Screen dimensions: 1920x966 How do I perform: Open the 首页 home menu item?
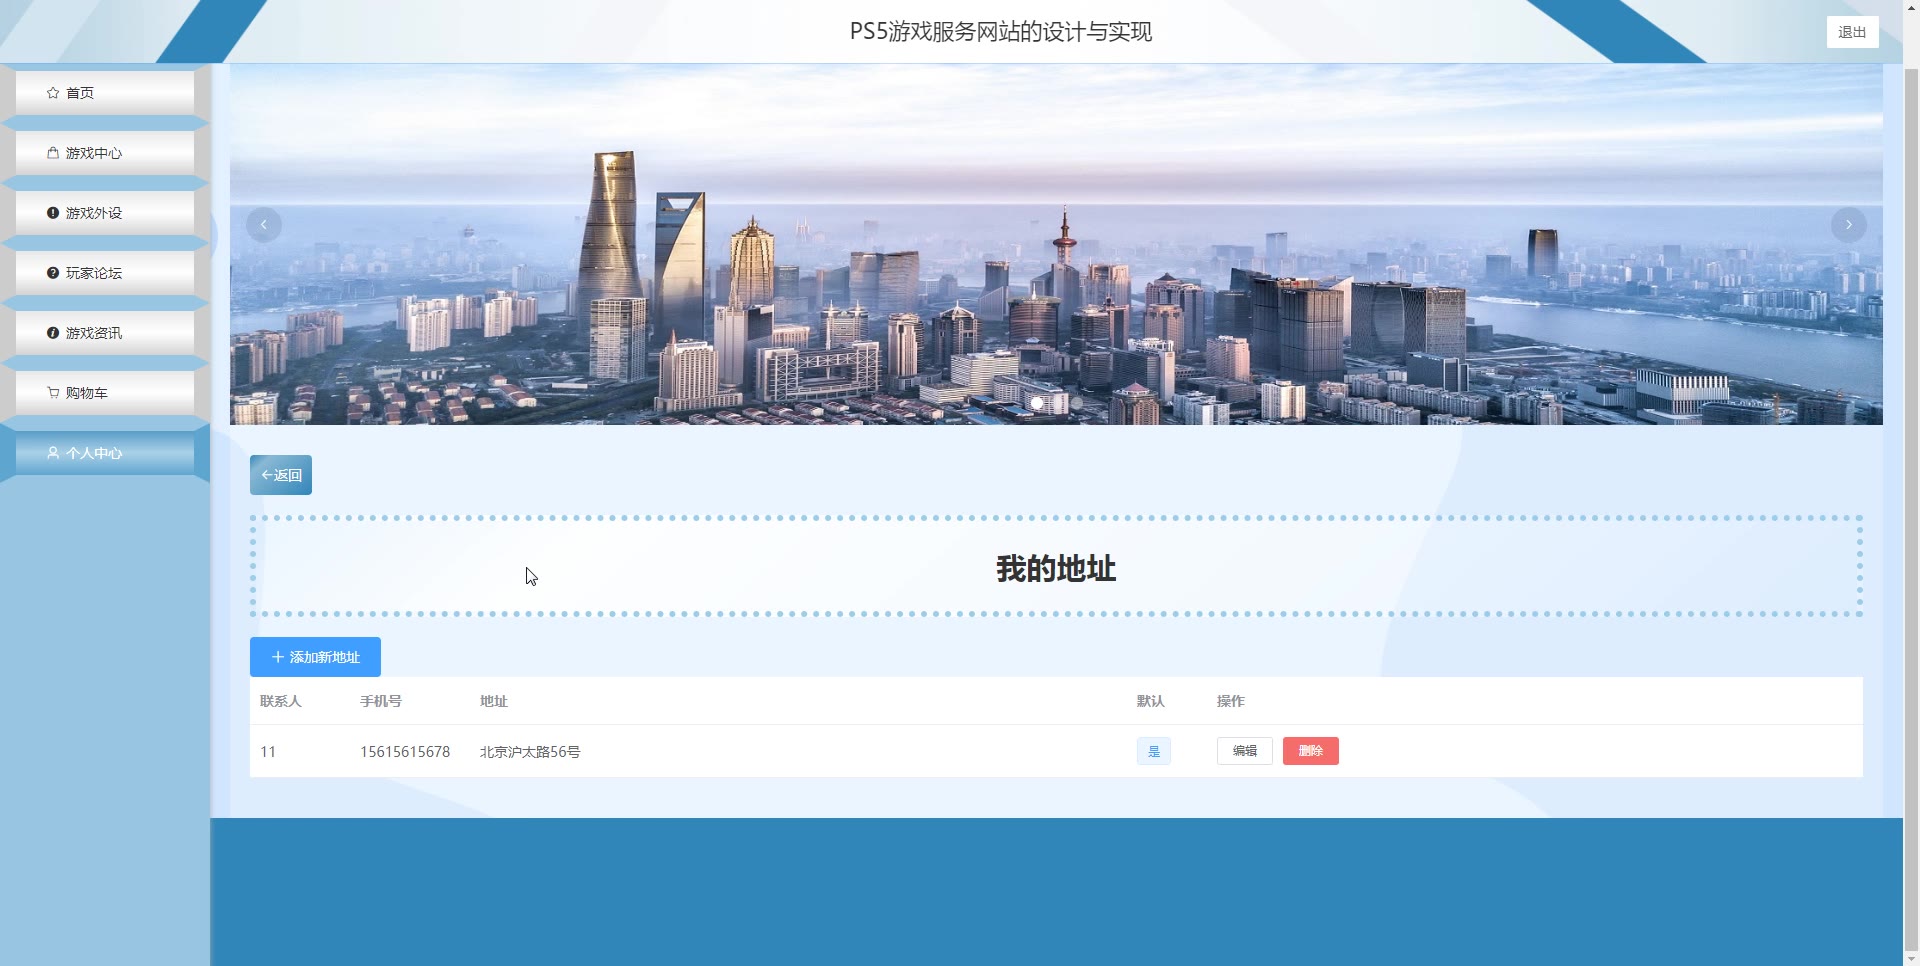105,93
